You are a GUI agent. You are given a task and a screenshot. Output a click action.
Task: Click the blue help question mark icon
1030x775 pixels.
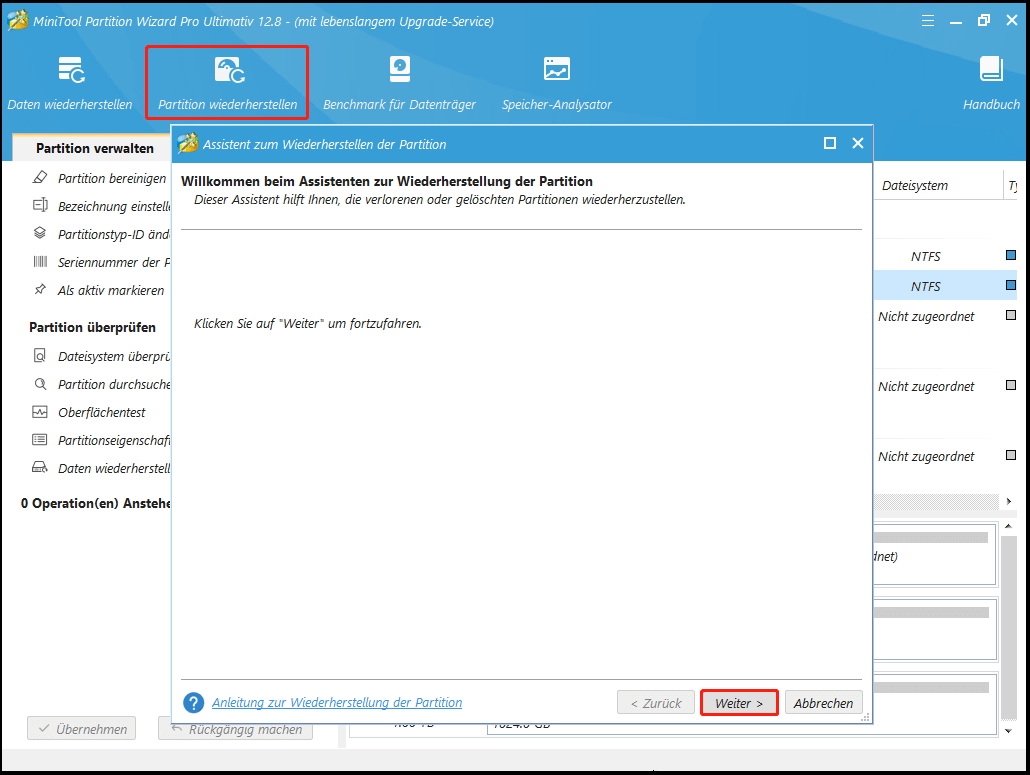coord(193,703)
